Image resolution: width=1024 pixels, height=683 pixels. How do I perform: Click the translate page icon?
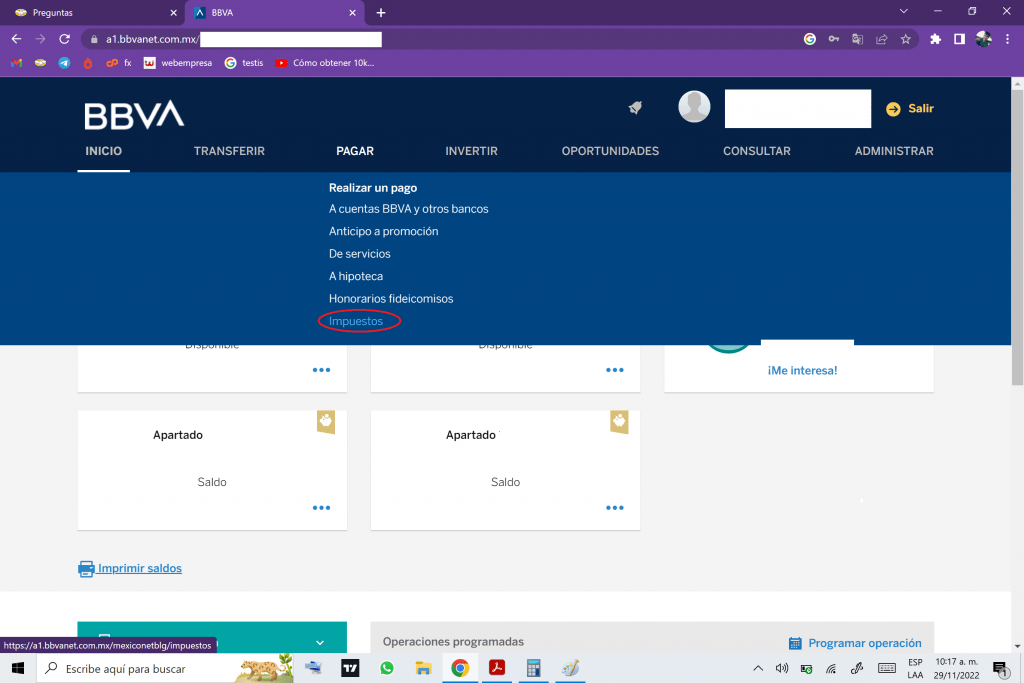pos(857,39)
